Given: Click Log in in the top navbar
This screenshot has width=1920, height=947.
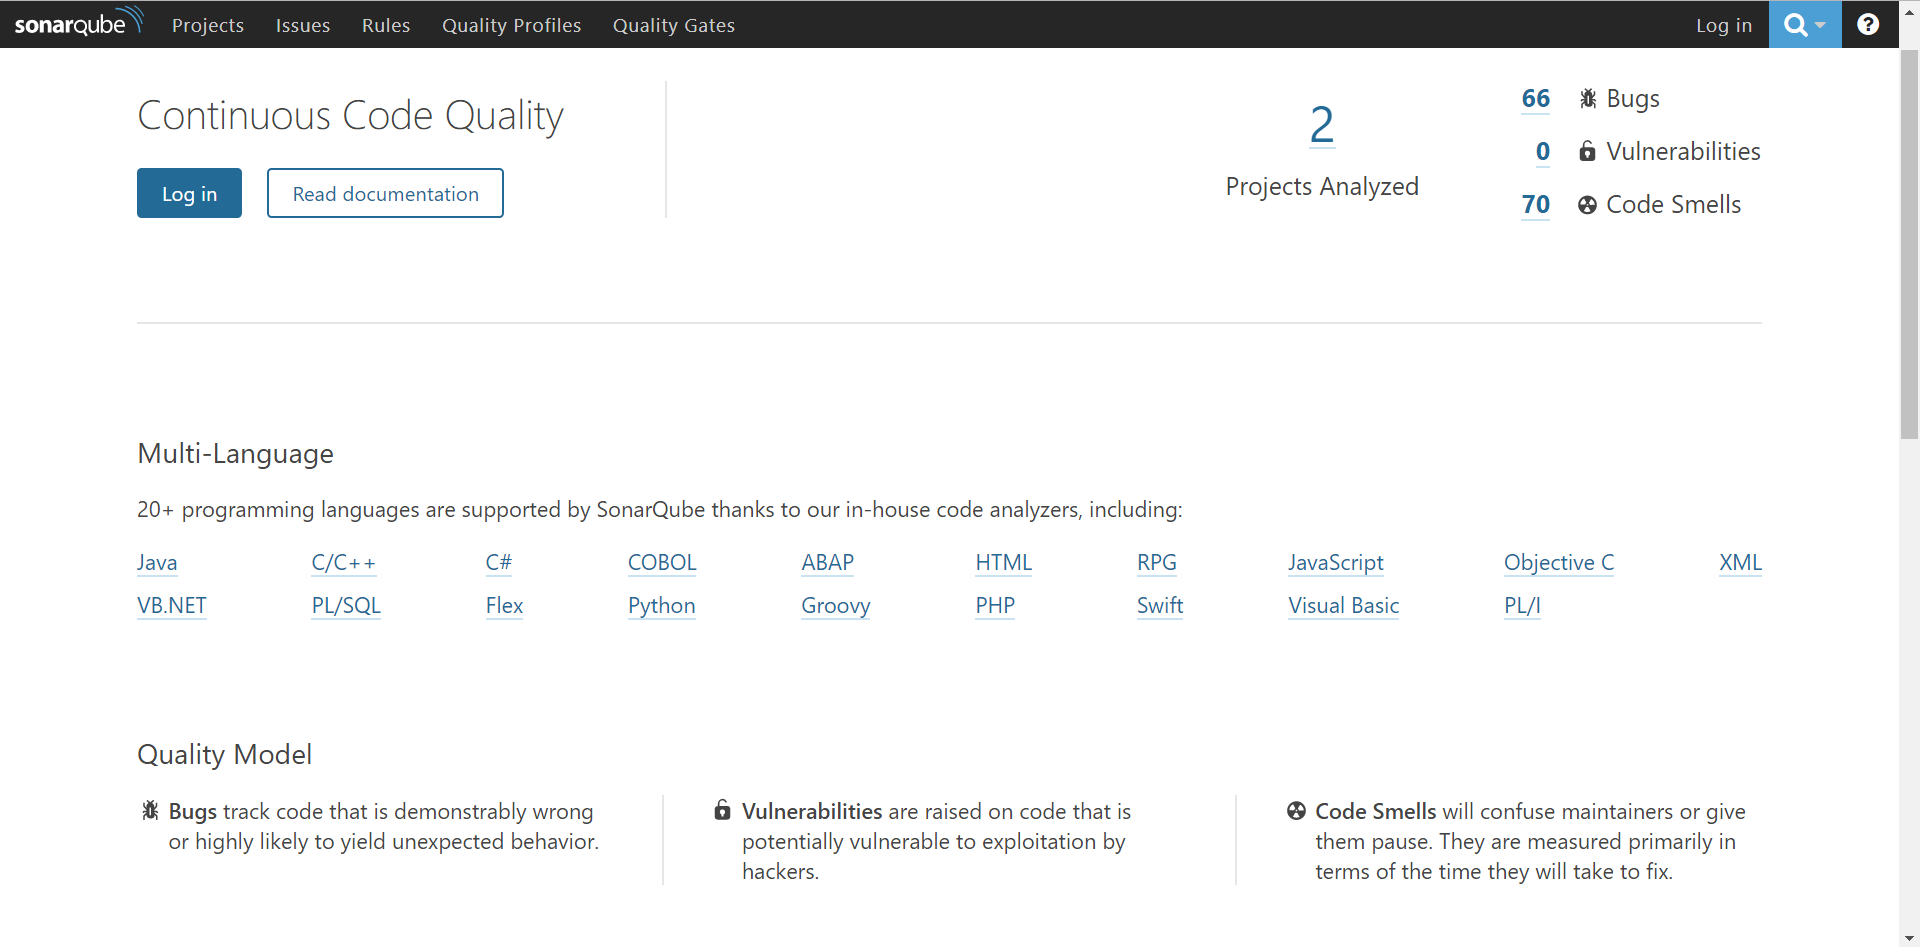Looking at the screenshot, I should point(1724,25).
